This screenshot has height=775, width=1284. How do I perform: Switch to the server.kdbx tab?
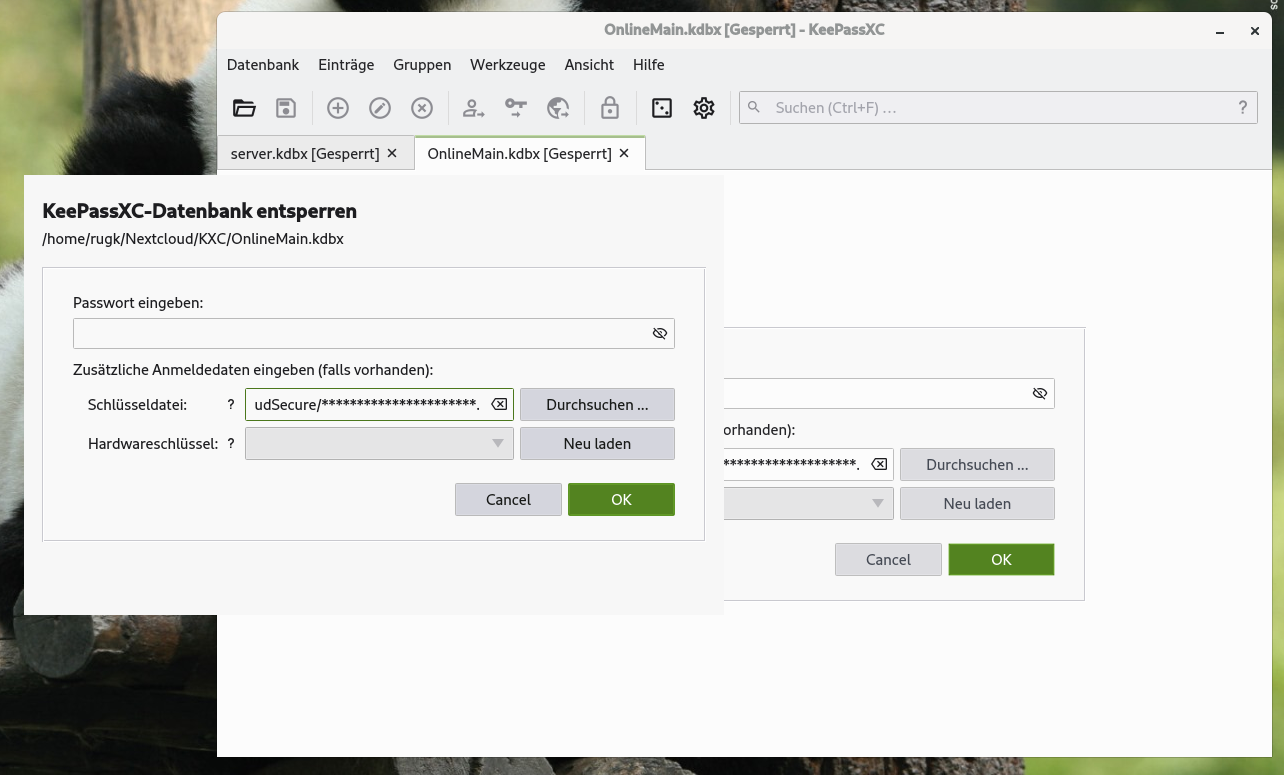tap(305, 153)
